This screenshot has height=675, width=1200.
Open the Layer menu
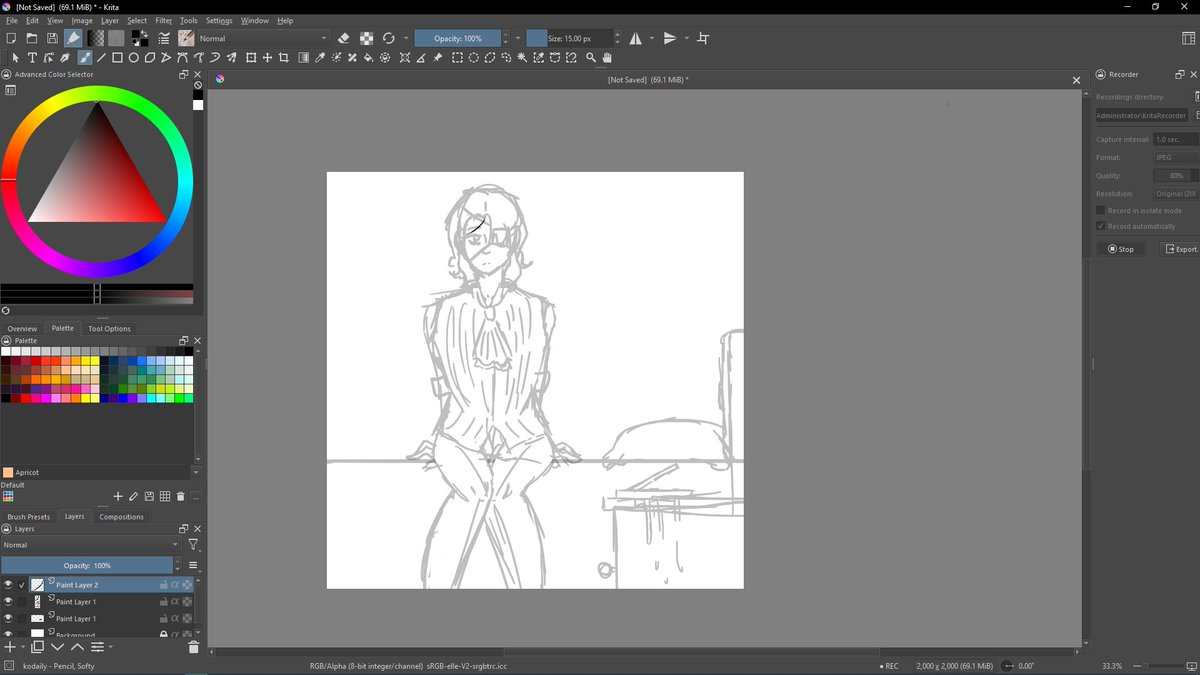tap(109, 20)
